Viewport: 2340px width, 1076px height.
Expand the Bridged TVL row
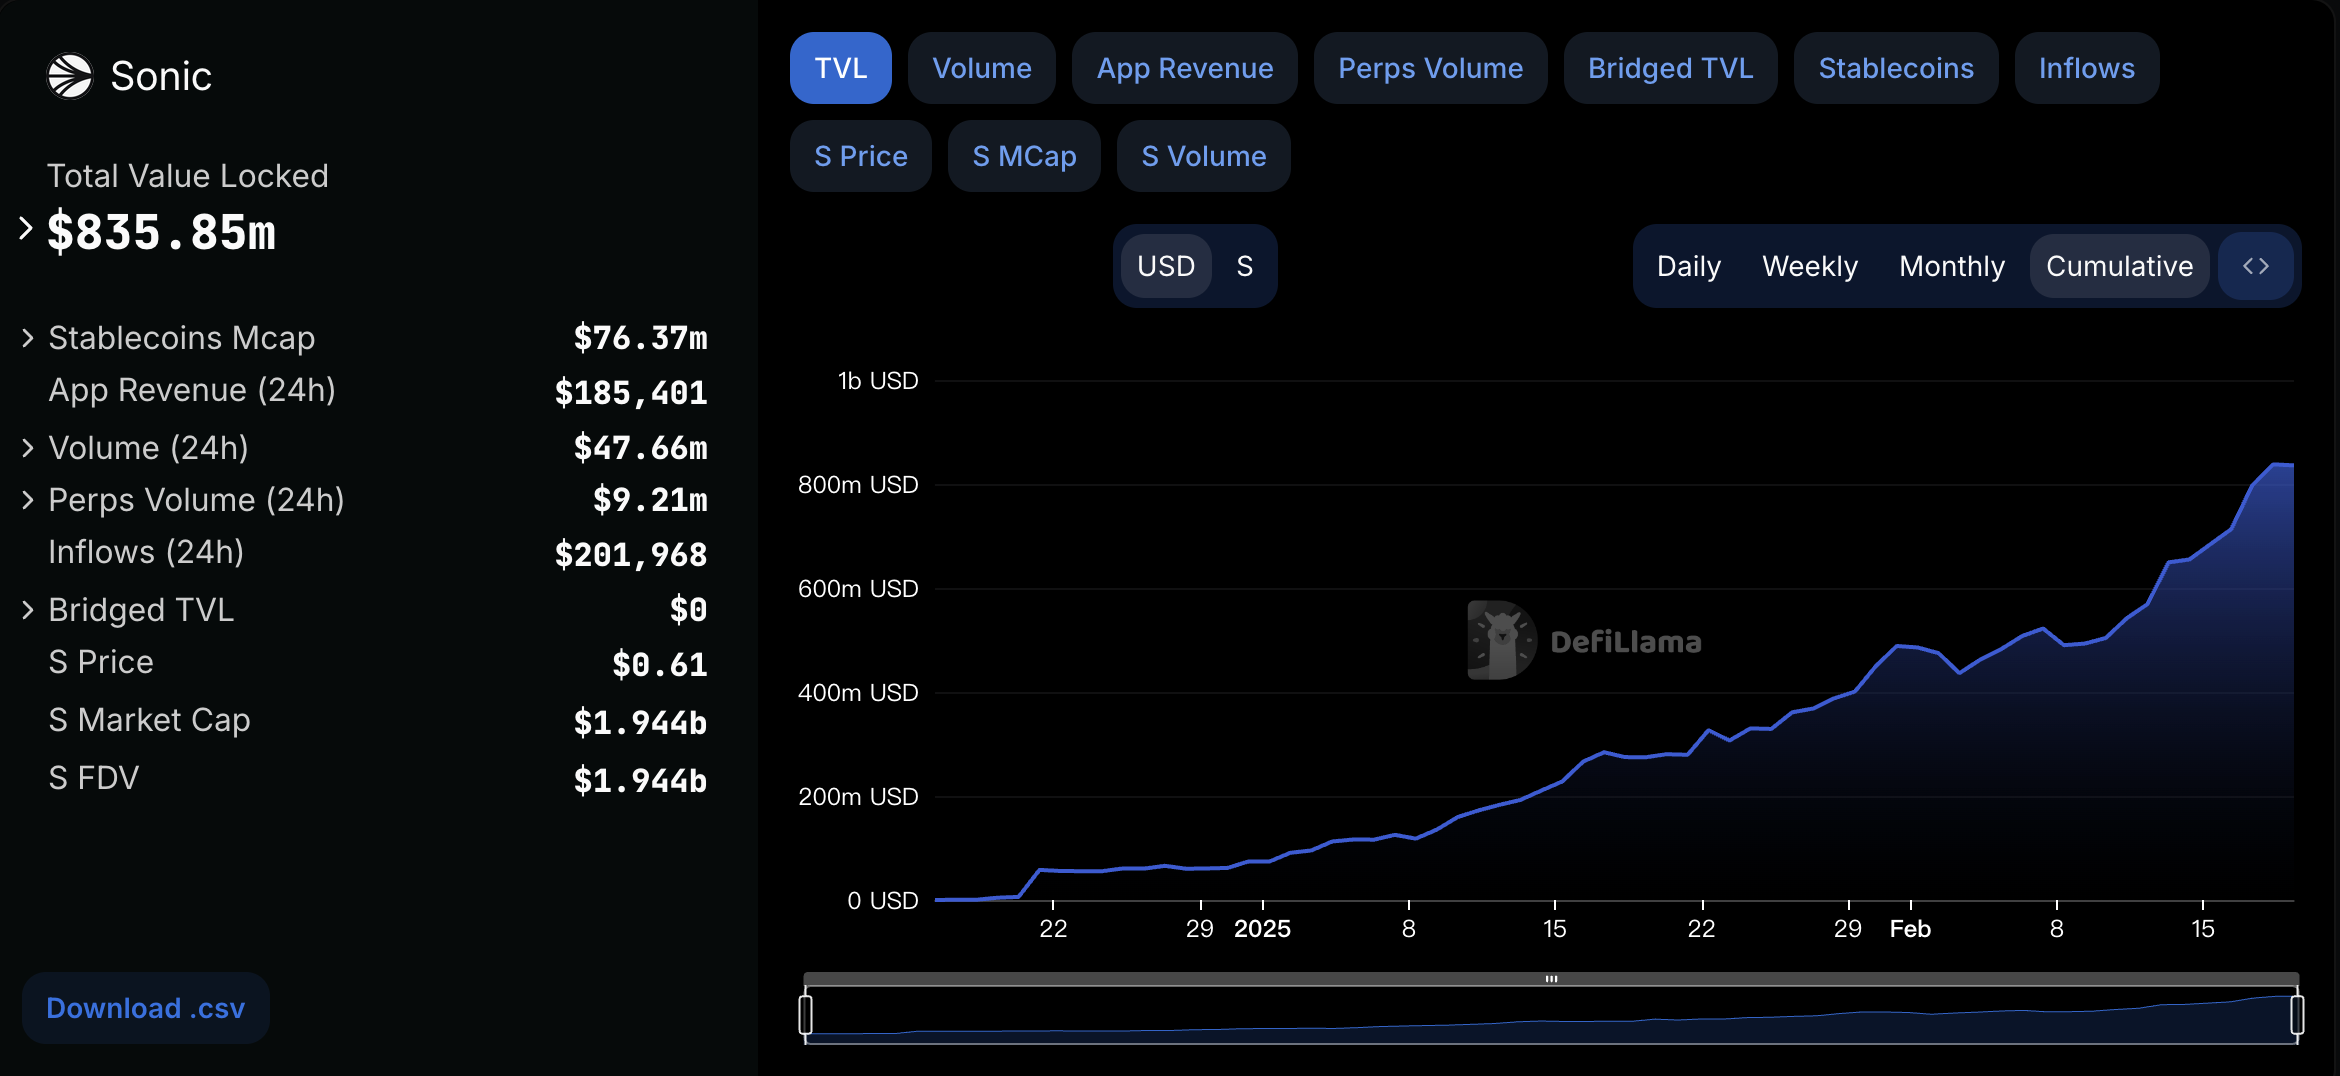pos(27,610)
